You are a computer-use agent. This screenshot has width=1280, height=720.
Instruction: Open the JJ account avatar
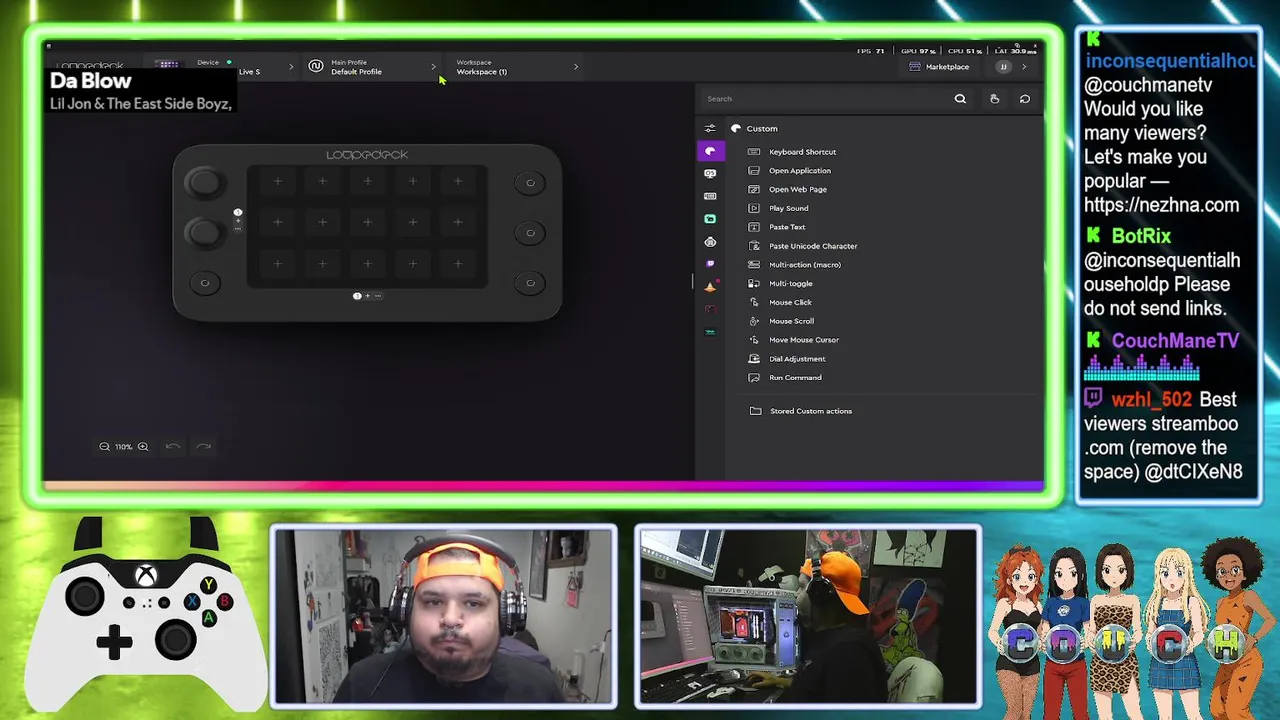(1003, 67)
